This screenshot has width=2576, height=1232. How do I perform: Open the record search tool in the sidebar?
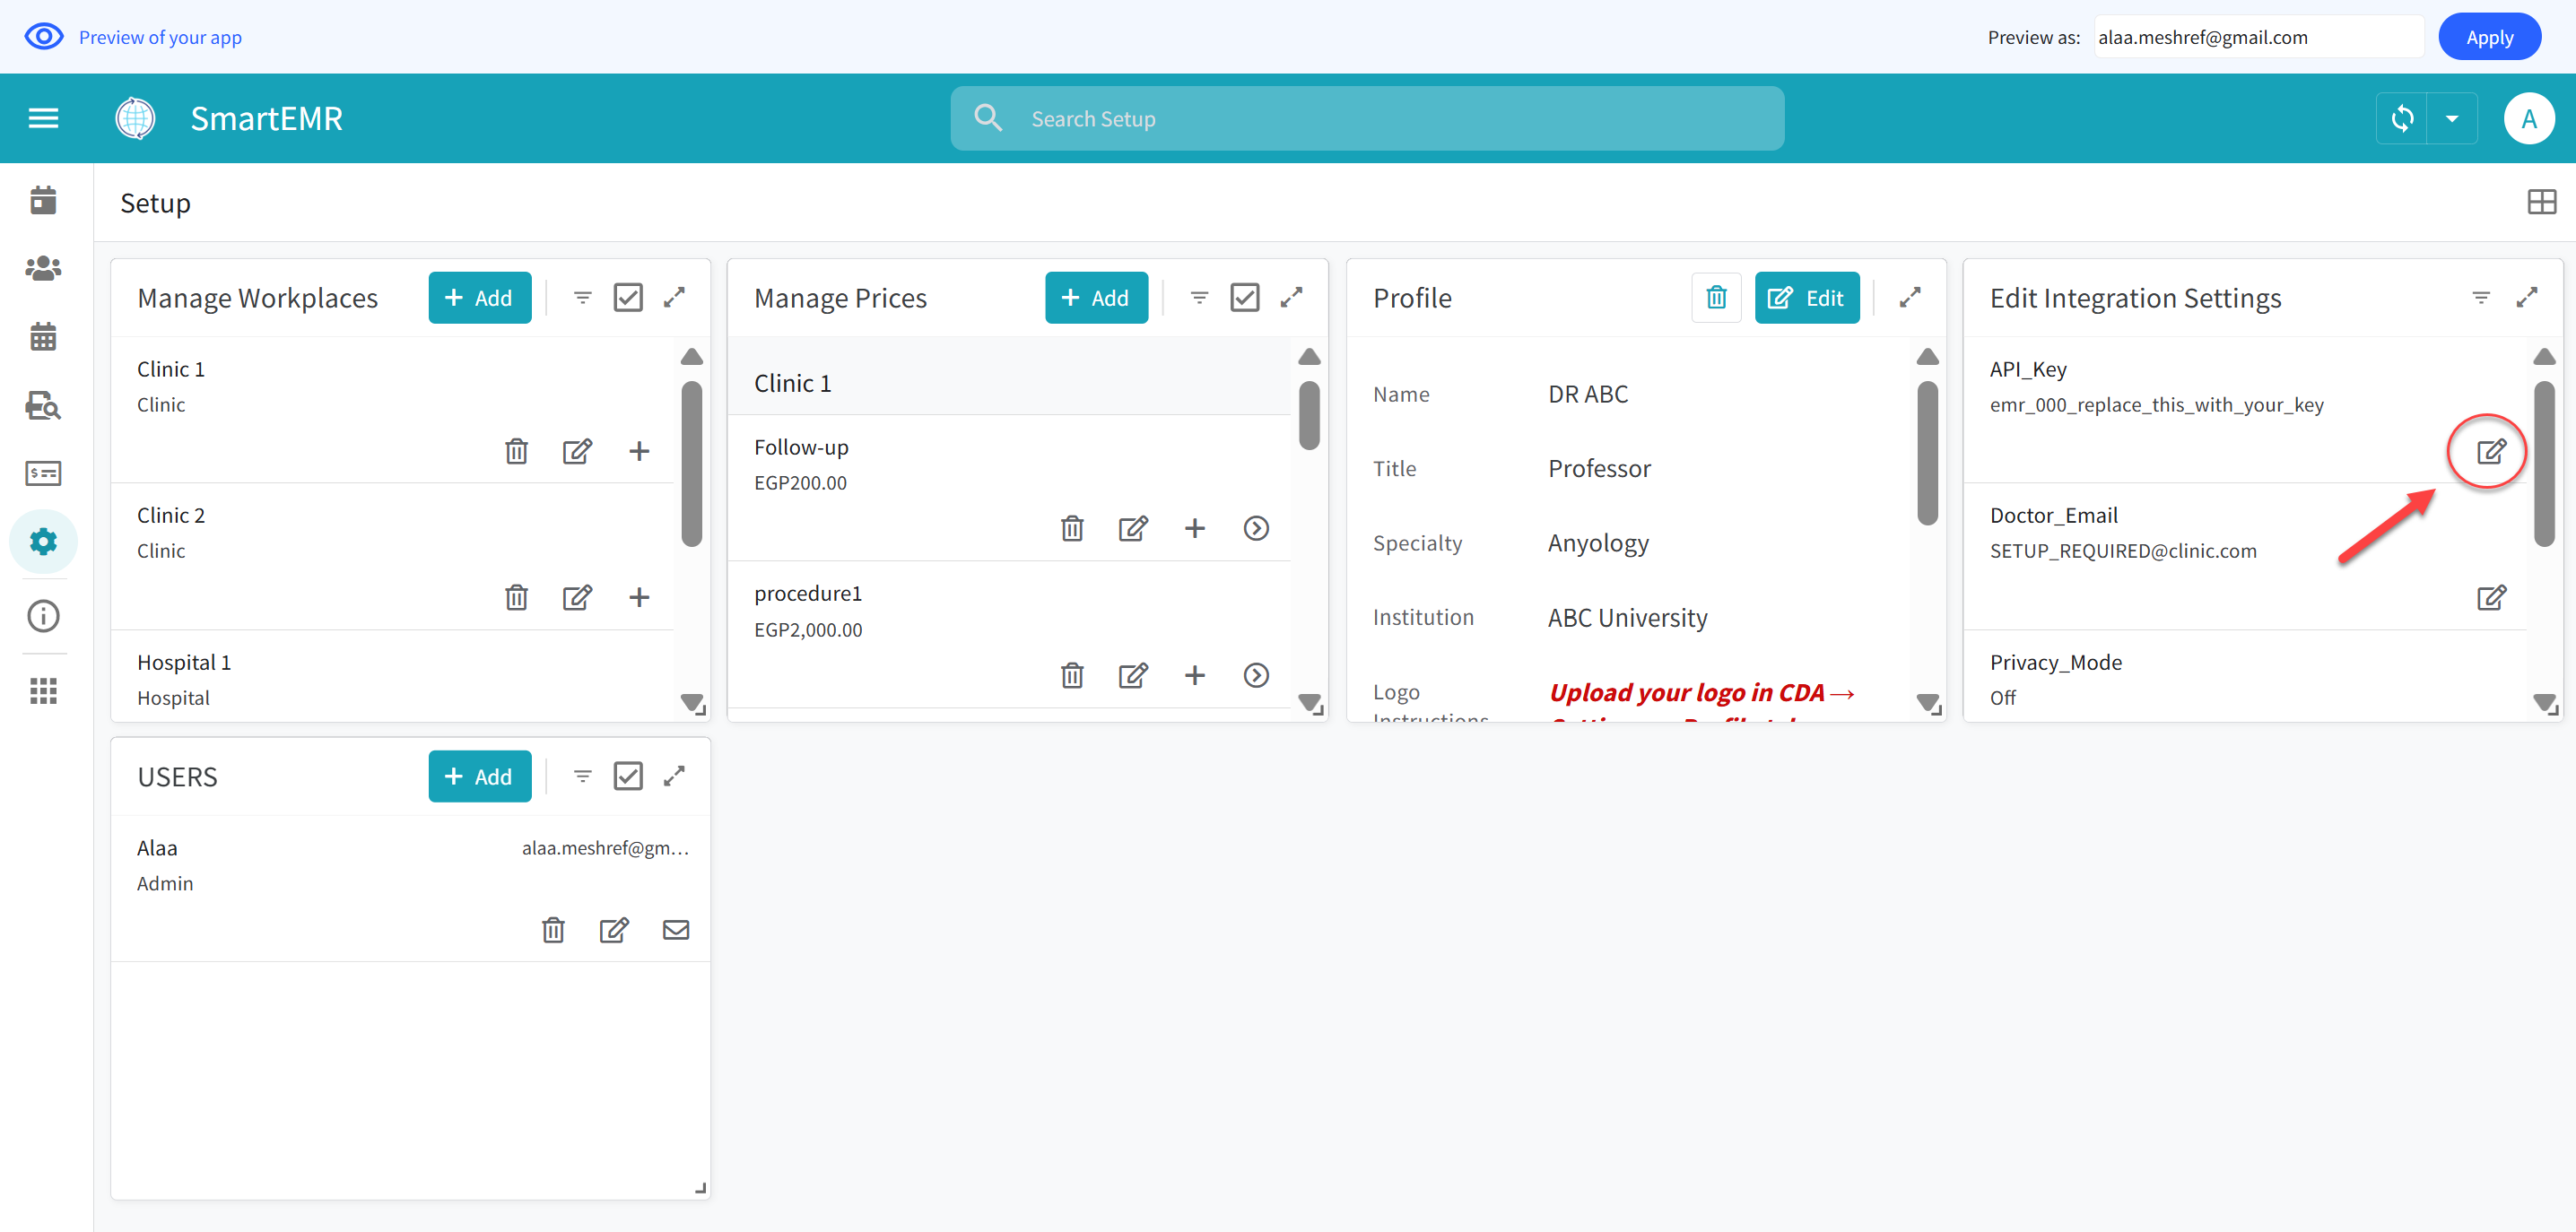pos(43,406)
